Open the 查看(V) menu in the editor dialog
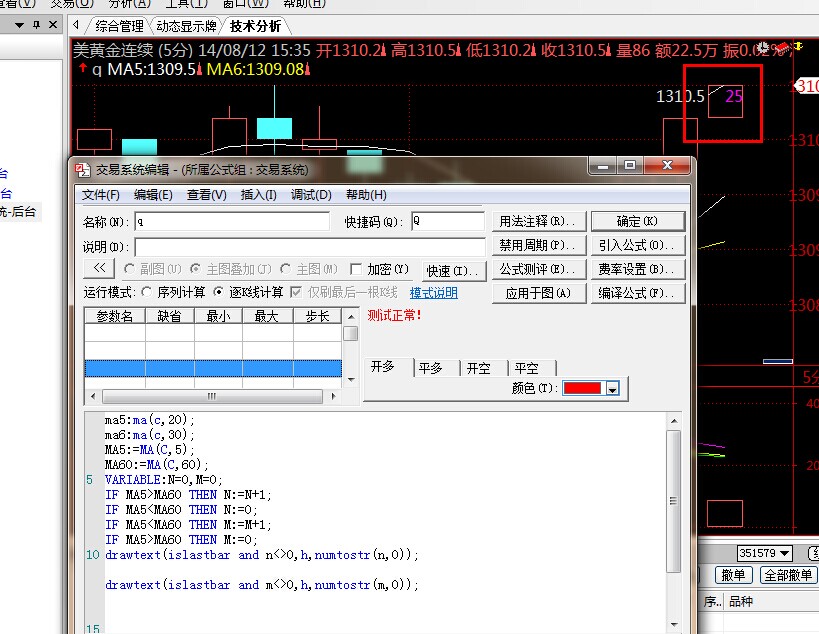The image size is (819, 634). pyautogui.click(x=207, y=195)
